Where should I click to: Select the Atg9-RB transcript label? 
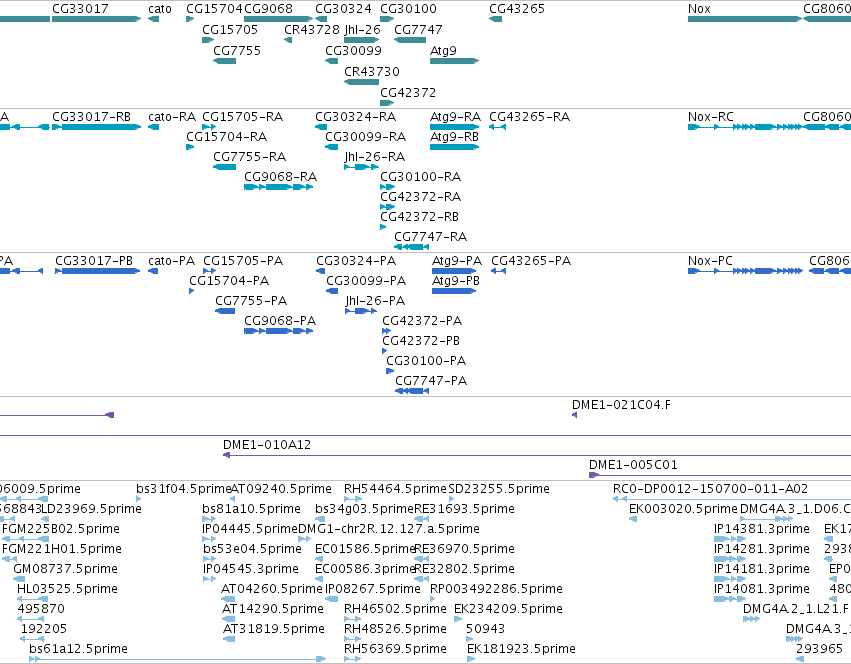coord(454,137)
